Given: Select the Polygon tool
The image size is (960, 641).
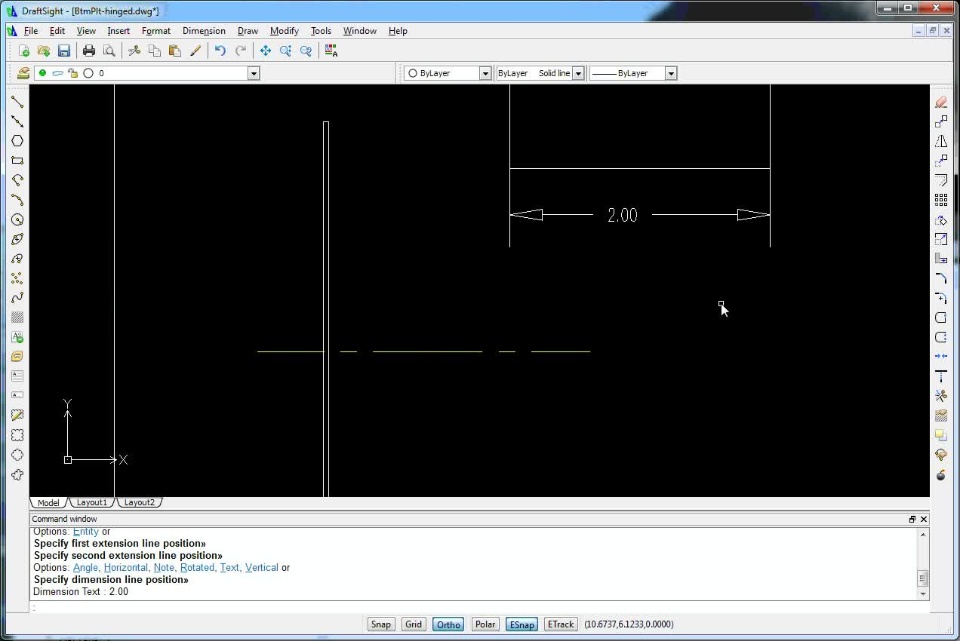Looking at the screenshot, I should 17,141.
